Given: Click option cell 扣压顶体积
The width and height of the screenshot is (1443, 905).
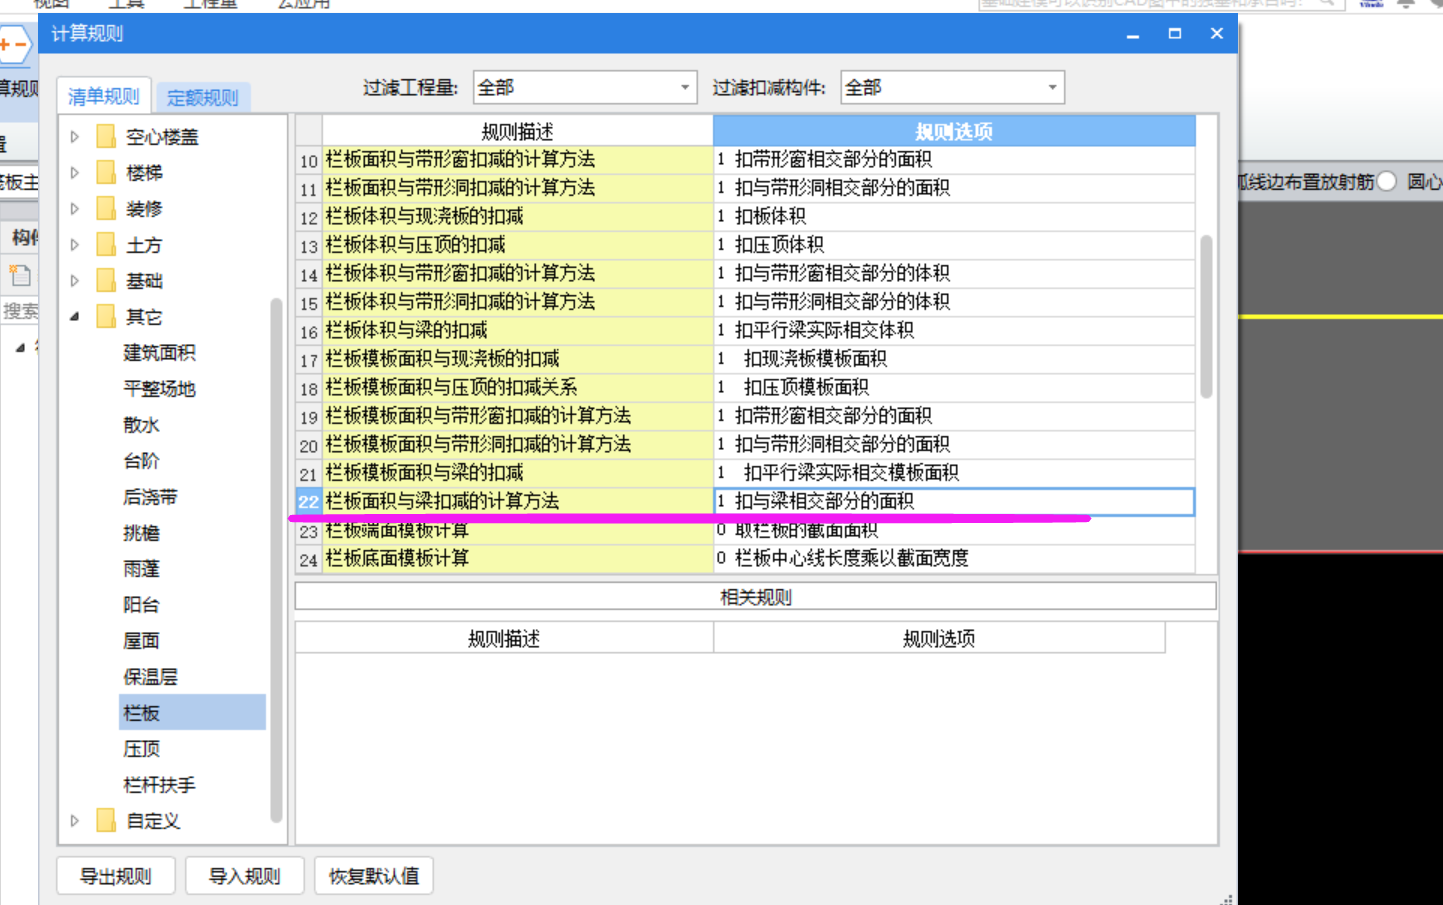Looking at the screenshot, I should click(954, 245).
